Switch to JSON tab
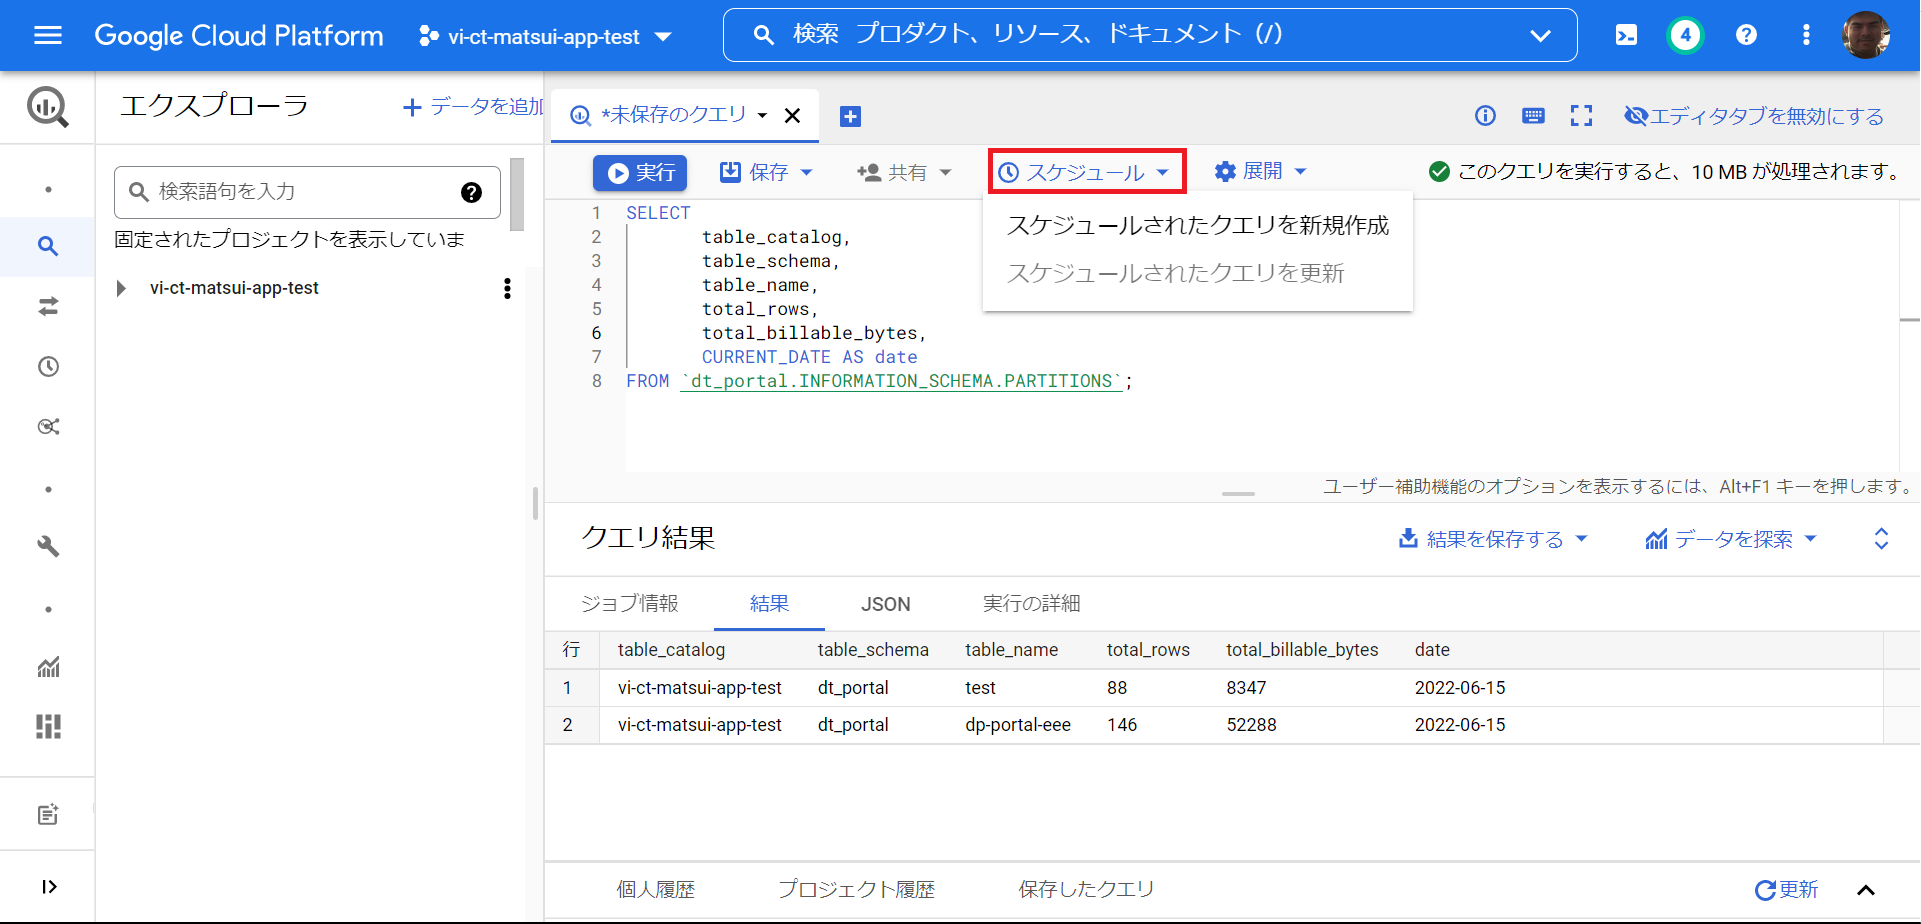This screenshot has height=924, width=1921. tap(886, 604)
